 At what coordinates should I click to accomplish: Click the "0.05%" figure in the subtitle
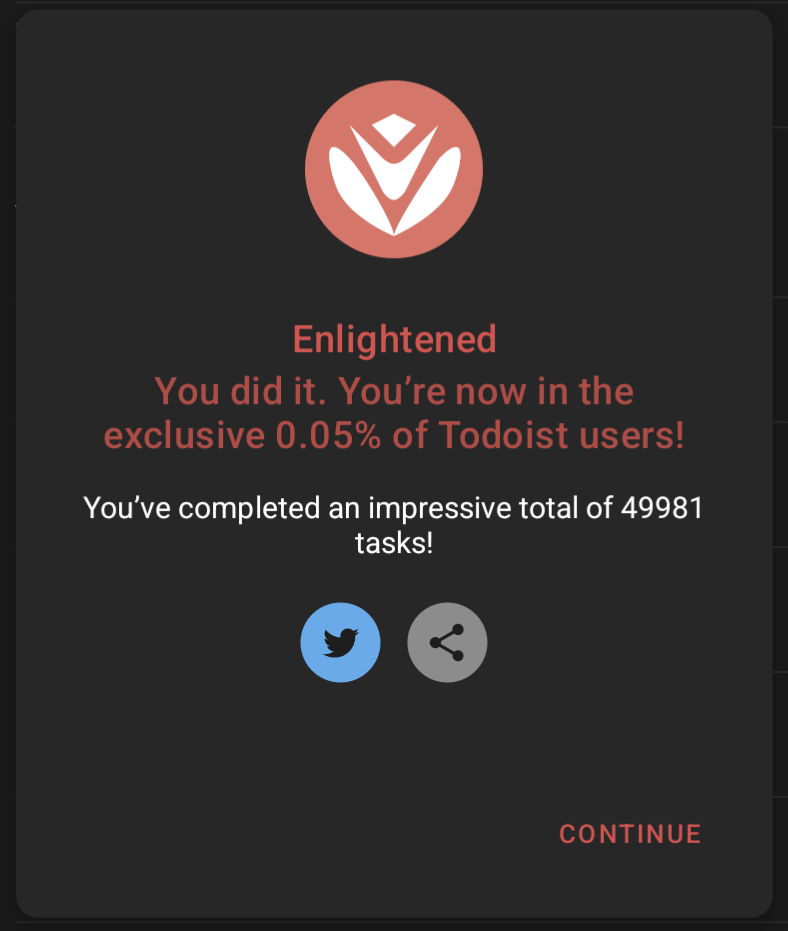[328, 435]
